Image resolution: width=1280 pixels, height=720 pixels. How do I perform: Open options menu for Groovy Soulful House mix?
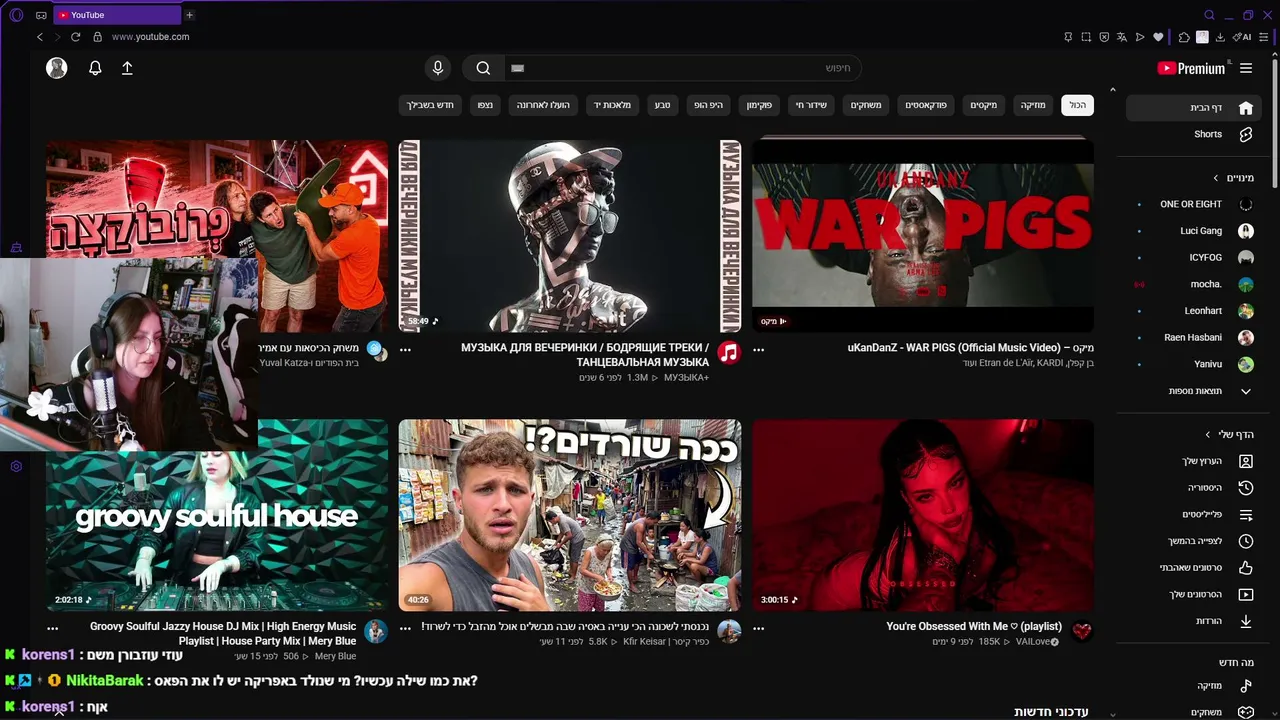(52, 628)
